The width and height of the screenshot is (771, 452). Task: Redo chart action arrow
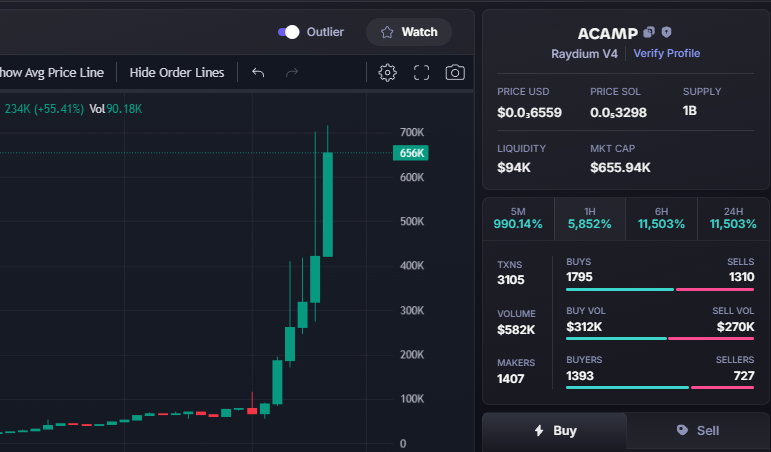pos(292,73)
